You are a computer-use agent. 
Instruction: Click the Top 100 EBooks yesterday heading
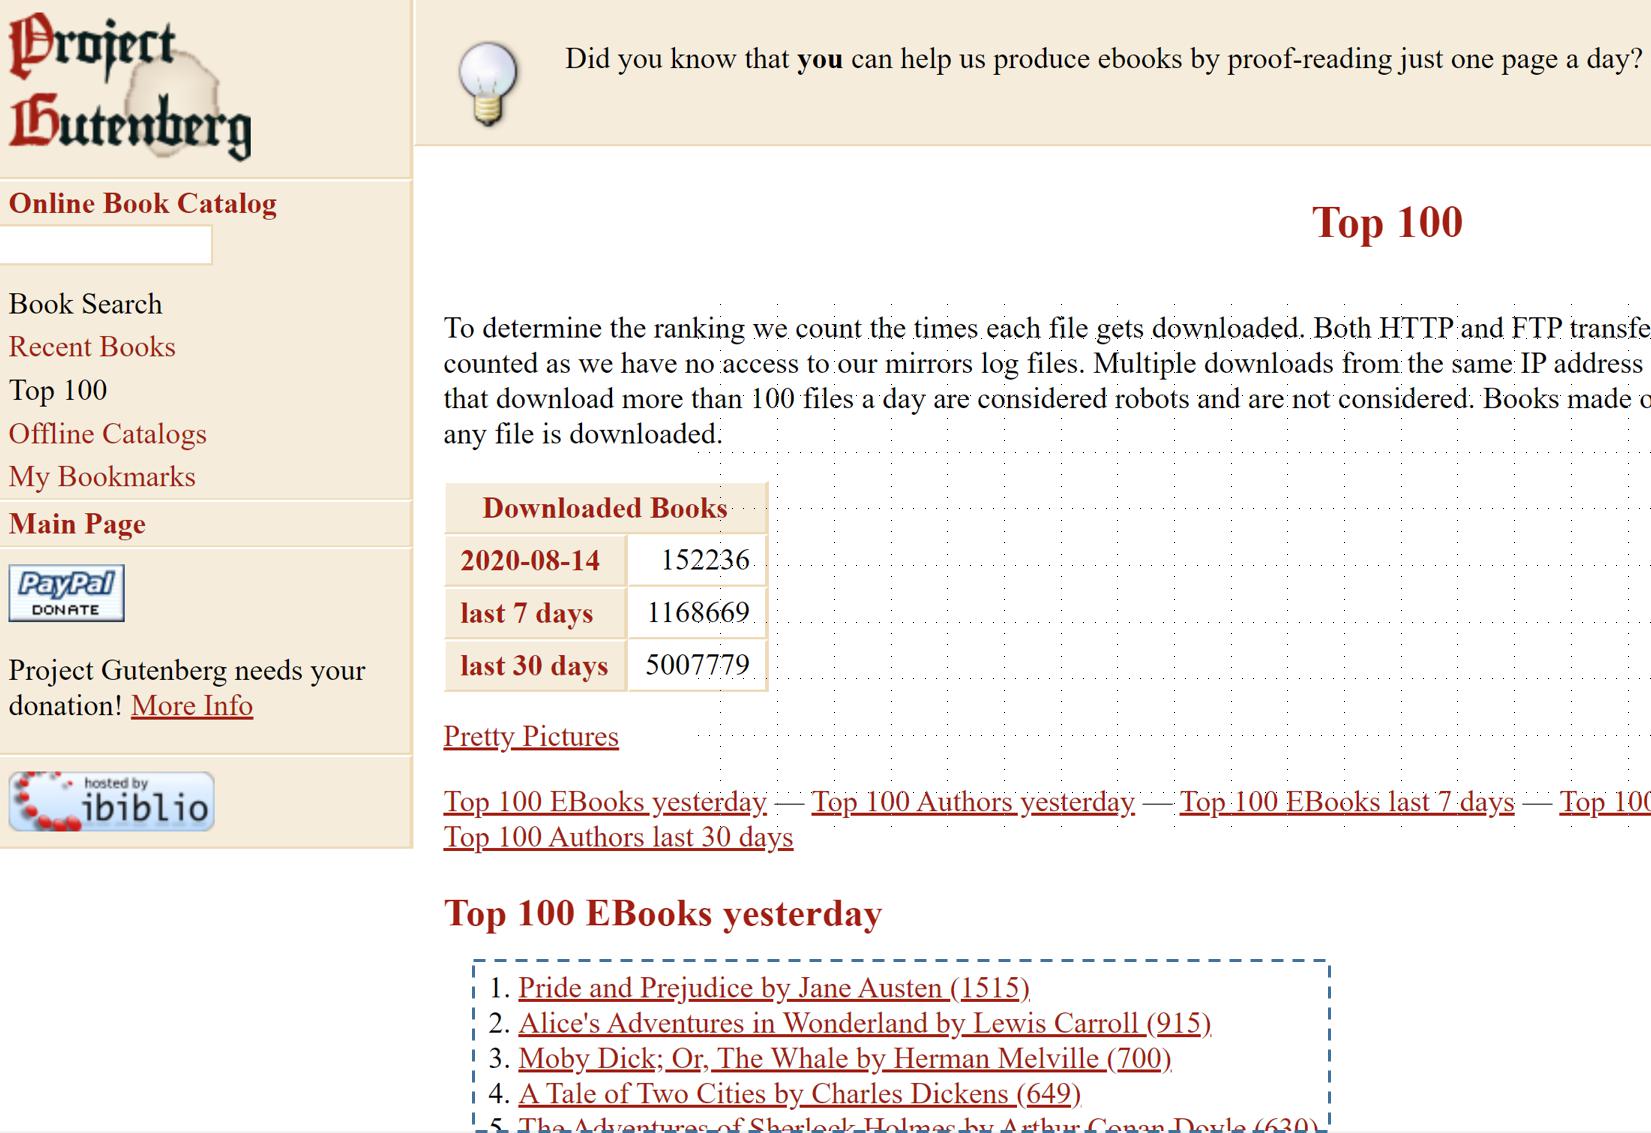[663, 914]
